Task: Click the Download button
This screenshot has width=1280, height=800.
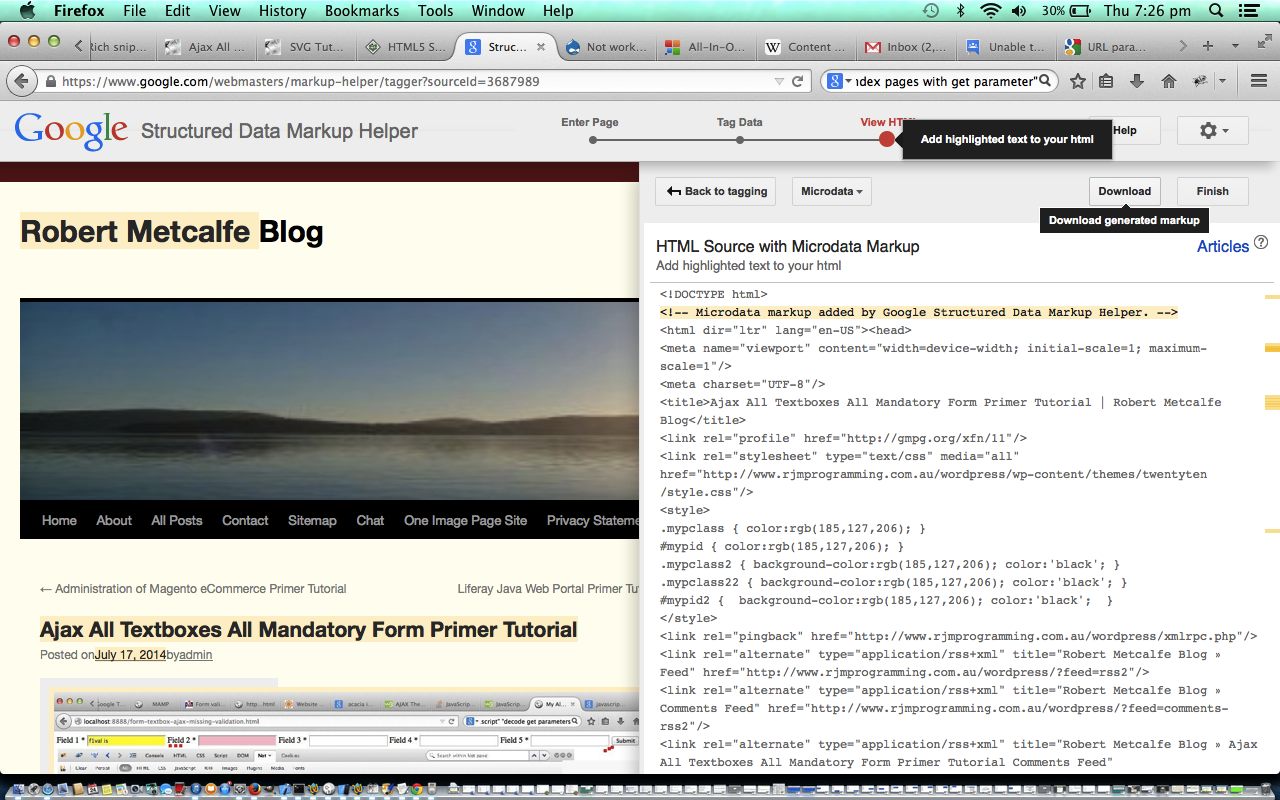Action: point(1124,191)
